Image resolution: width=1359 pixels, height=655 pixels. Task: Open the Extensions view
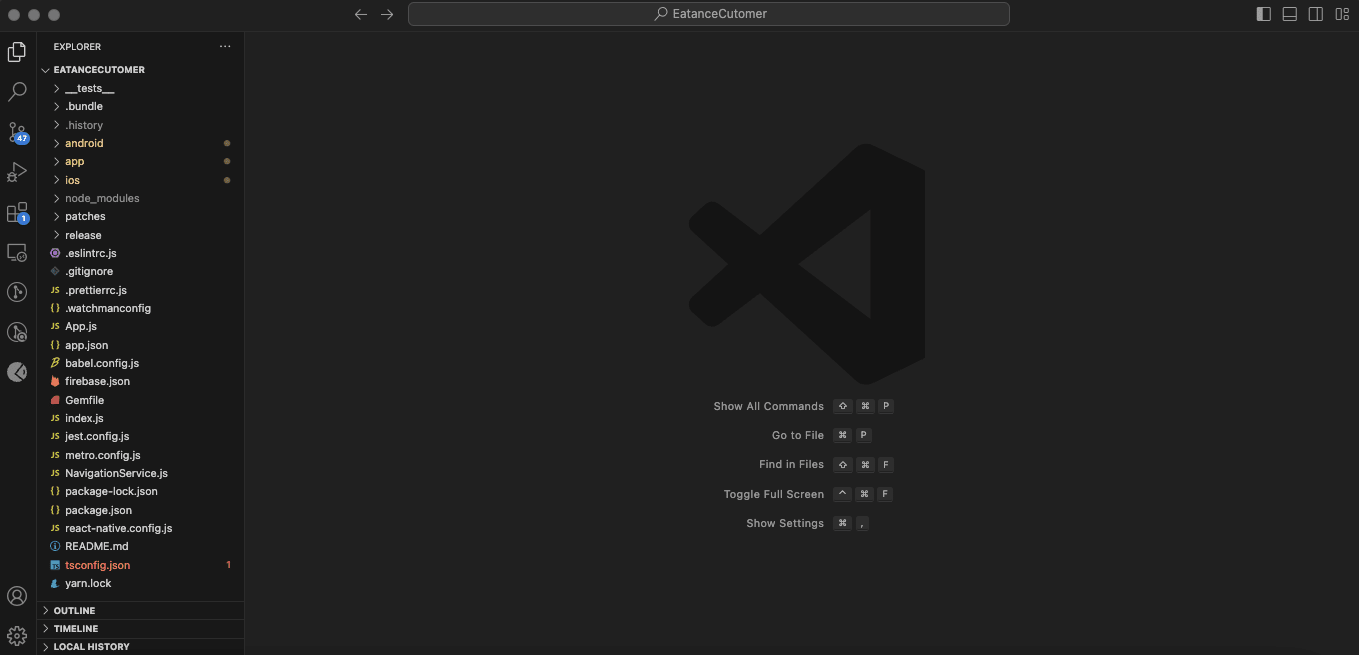(17, 213)
